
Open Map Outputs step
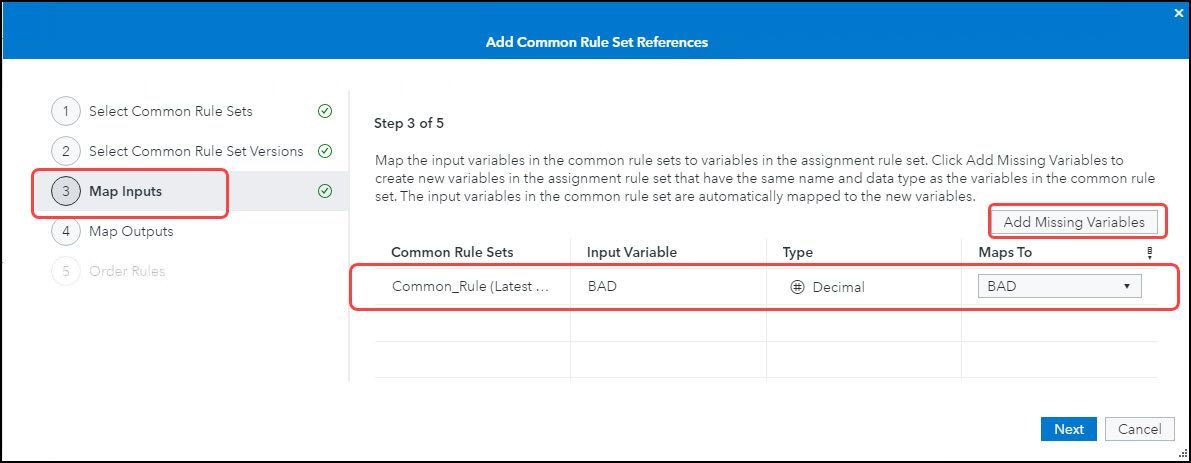(131, 231)
